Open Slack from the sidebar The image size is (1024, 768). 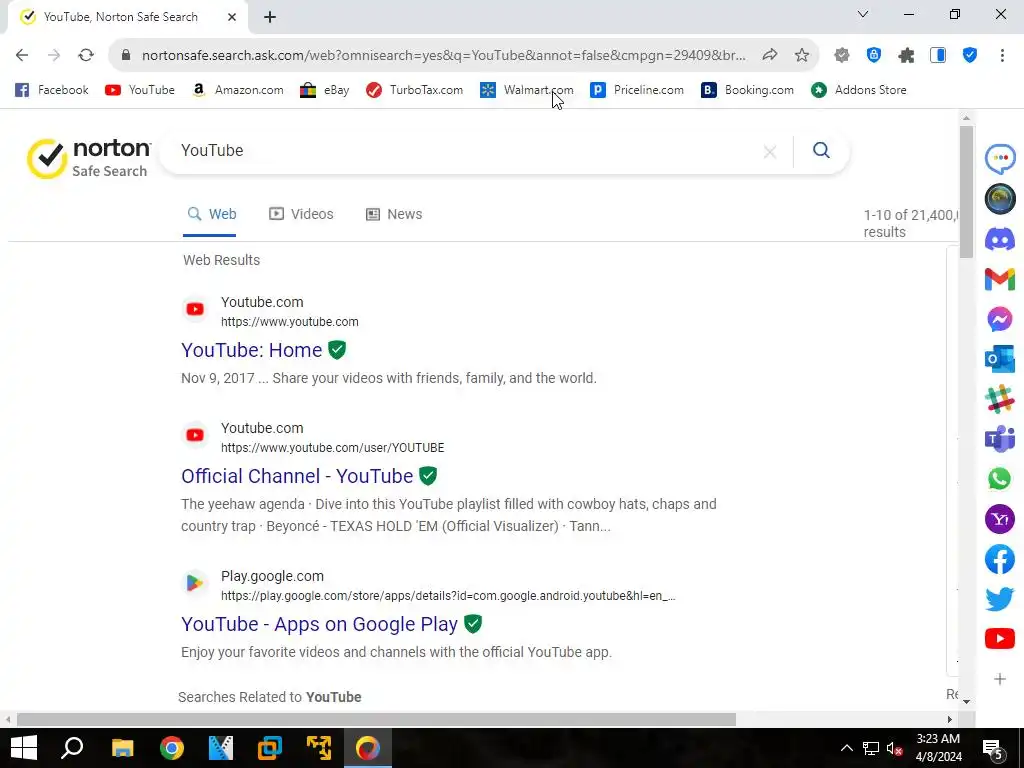tap(1000, 400)
